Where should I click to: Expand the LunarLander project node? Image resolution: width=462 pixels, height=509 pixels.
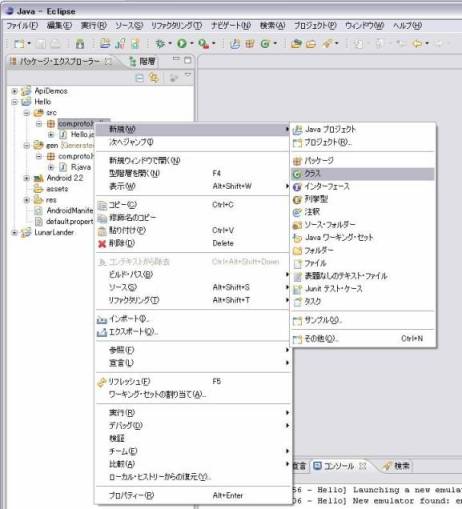pyautogui.click(x=14, y=232)
